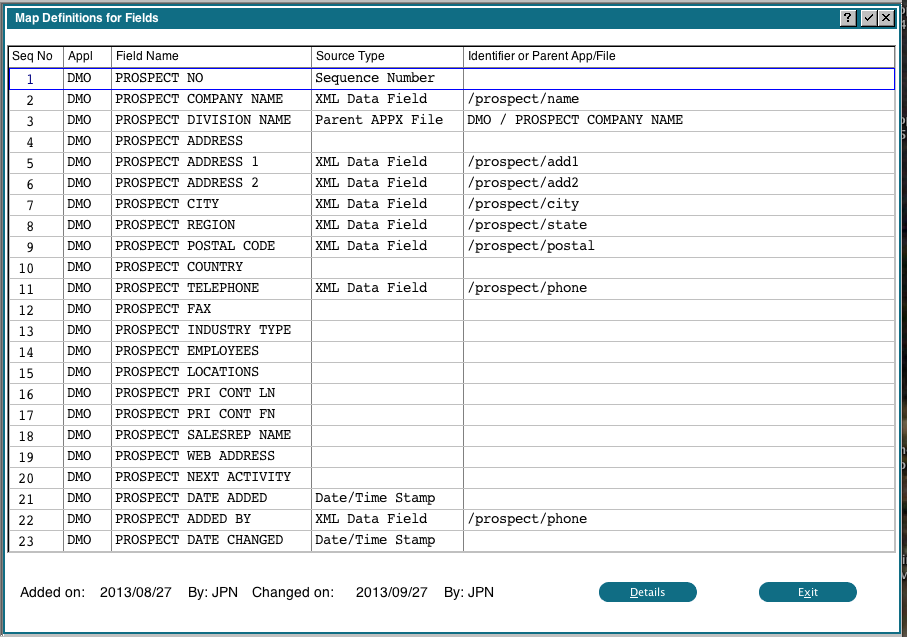The width and height of the screenshot is (907, 637).
Task: Click Parent APPX File source type cell
Action: [379, 120]
